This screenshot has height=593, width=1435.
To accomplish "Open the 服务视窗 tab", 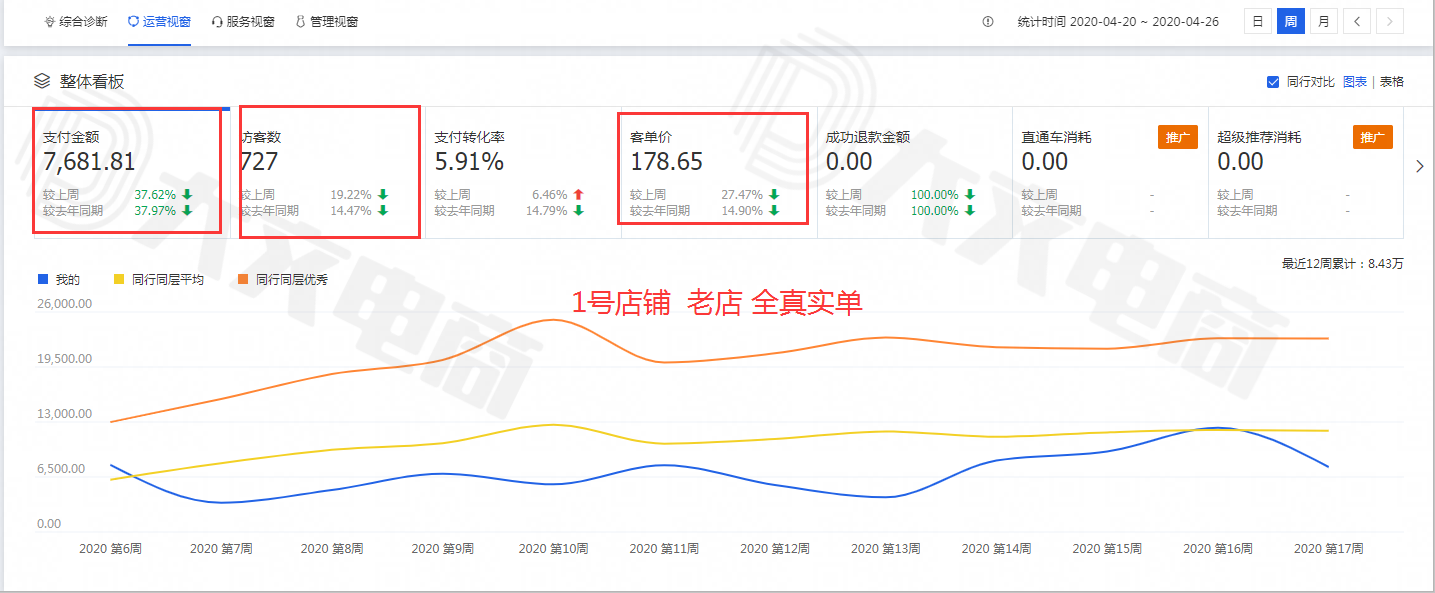I will [244, 21].
